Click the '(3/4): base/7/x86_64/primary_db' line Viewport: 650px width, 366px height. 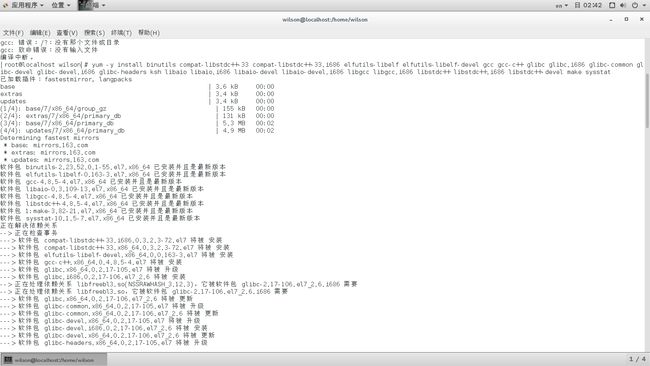pos(137,123)
